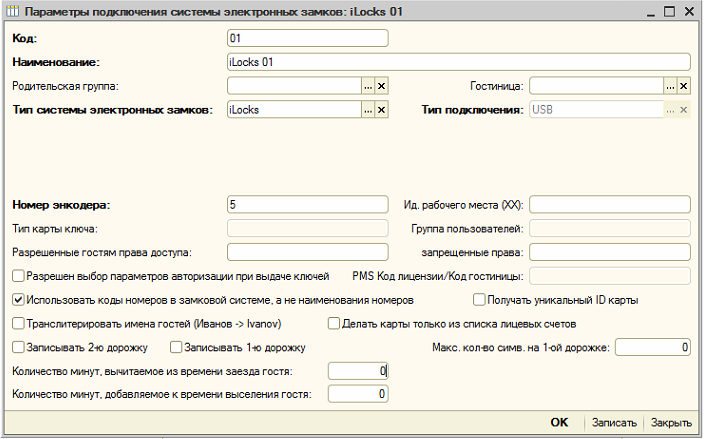Enable Записывать 2-ю дорожку checkbox
Image resolution: width=704 pixels, height=439 pixels.
tap(18, 347)
